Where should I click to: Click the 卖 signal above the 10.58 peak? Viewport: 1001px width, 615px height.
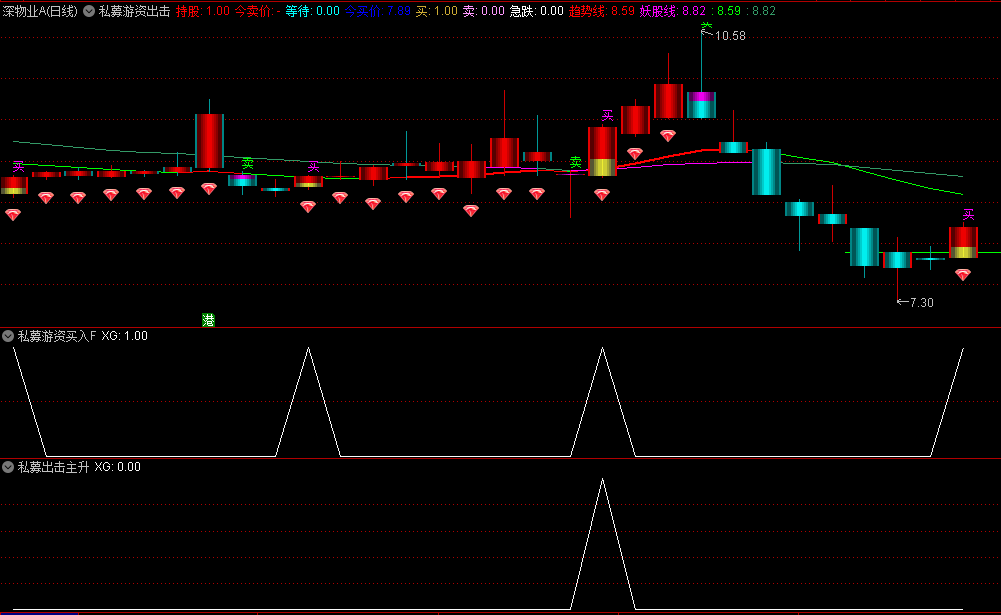(x=706, y=26)
